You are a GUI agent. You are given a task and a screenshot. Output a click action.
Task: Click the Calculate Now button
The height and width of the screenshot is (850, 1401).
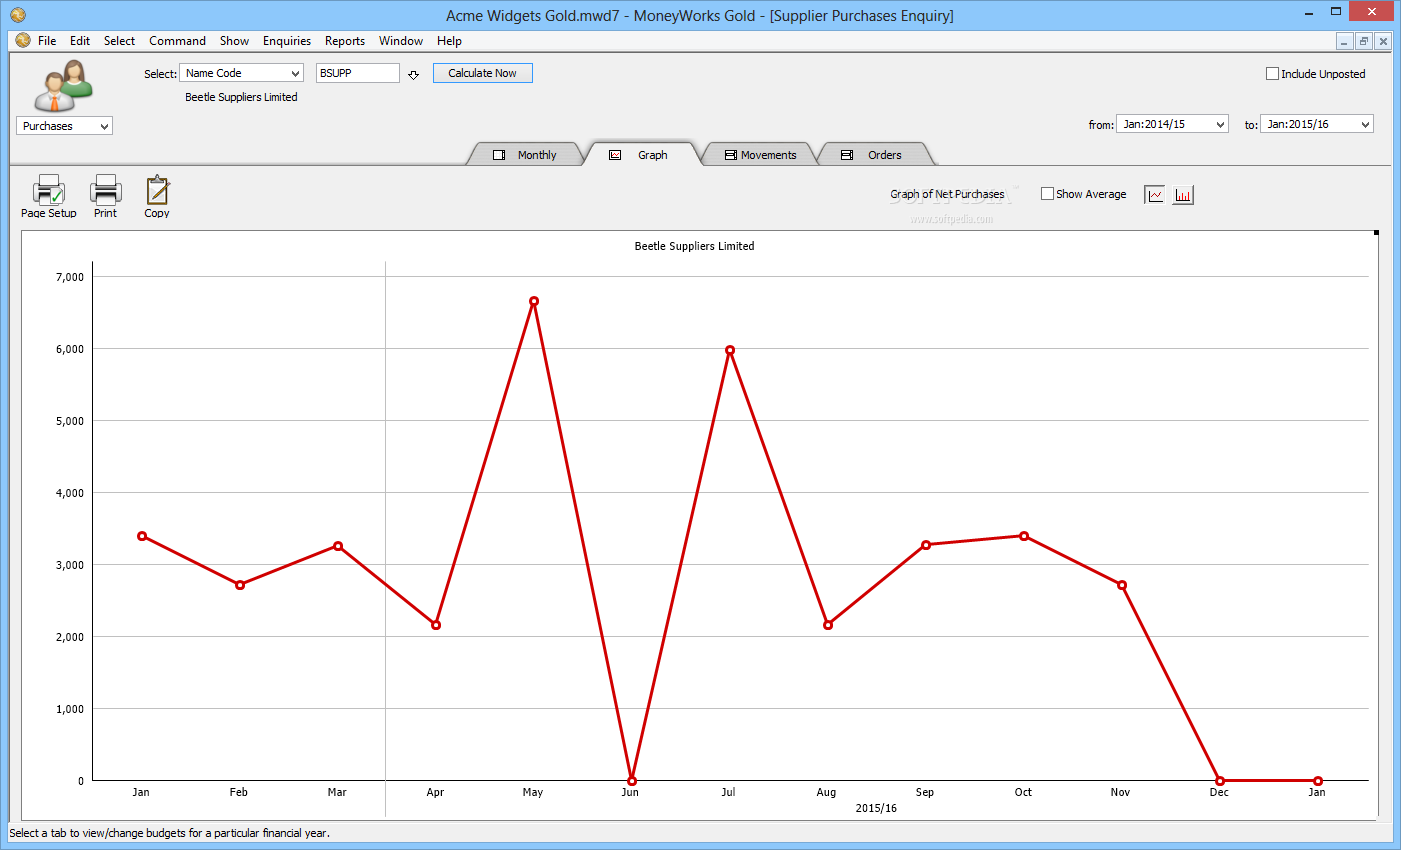483,73
